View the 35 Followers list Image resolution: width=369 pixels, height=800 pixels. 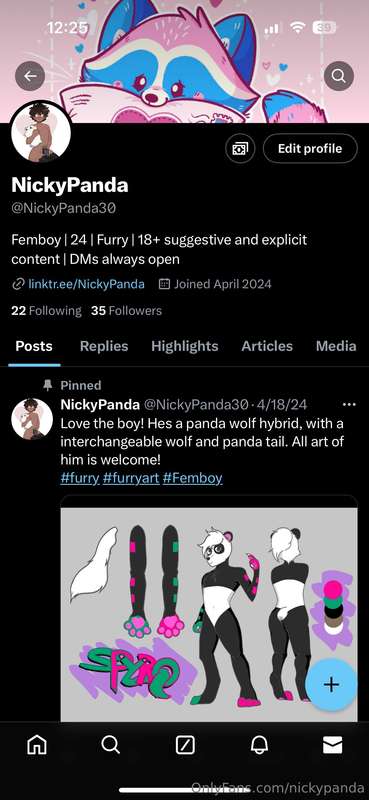coord(127,311)
